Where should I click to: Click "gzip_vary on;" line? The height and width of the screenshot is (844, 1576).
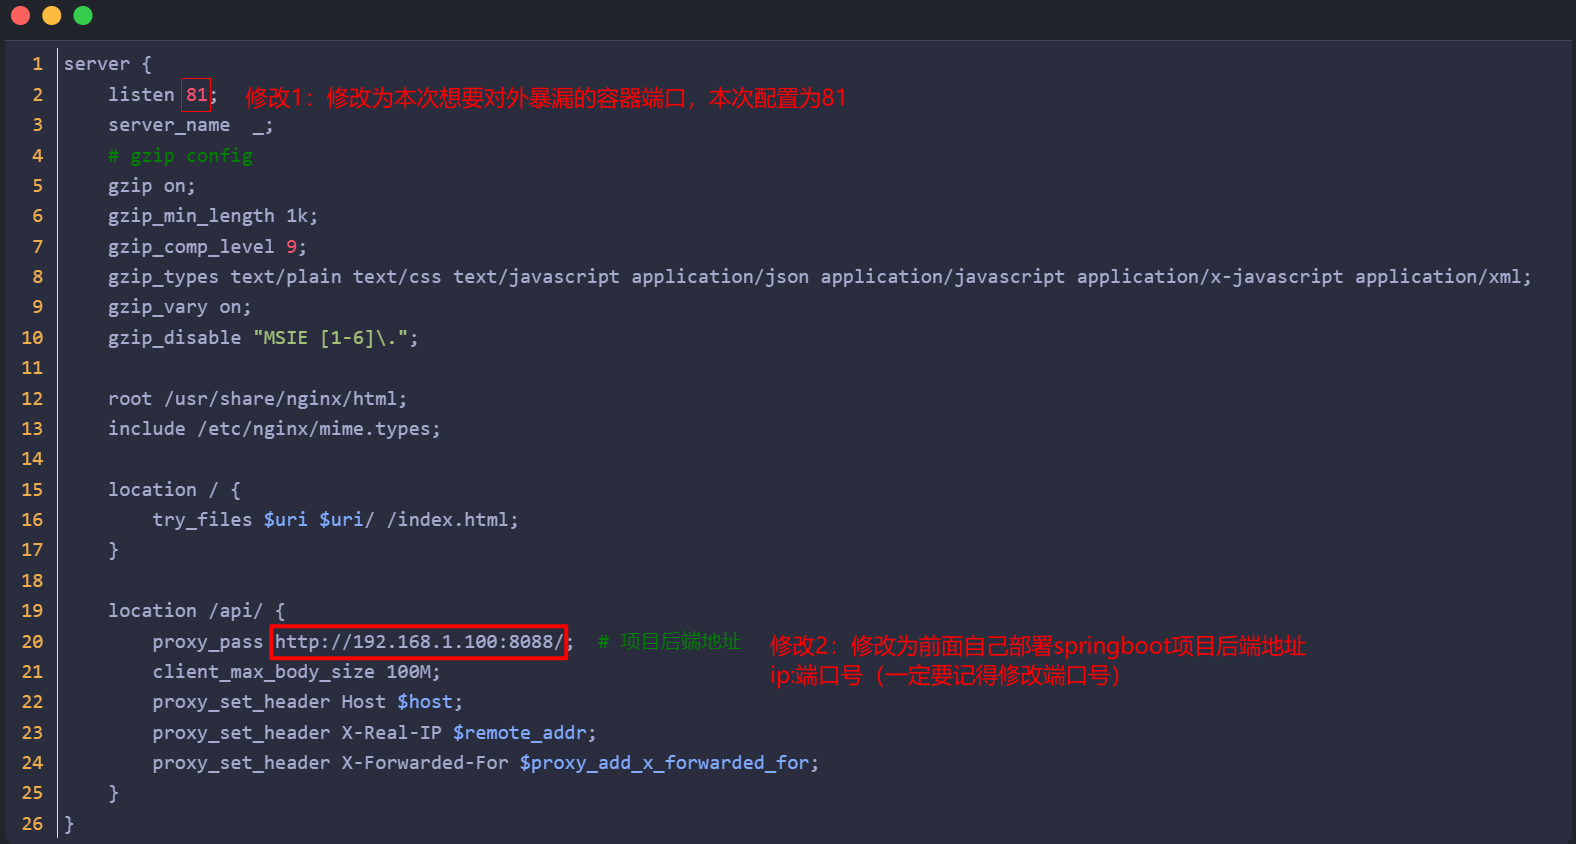(180, 307)
